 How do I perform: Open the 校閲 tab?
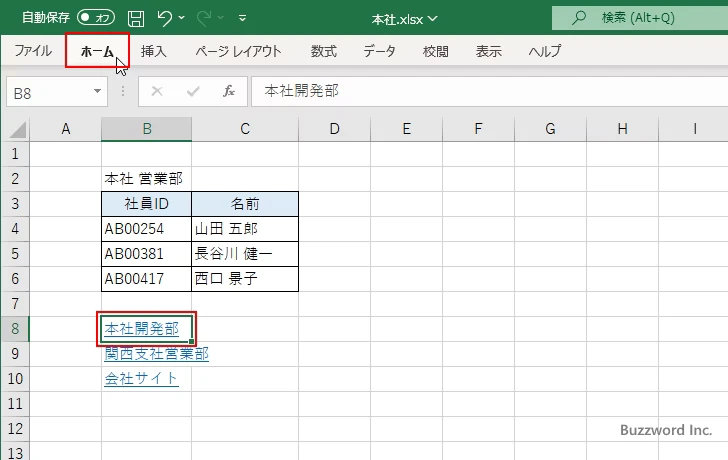coord(436,51)
